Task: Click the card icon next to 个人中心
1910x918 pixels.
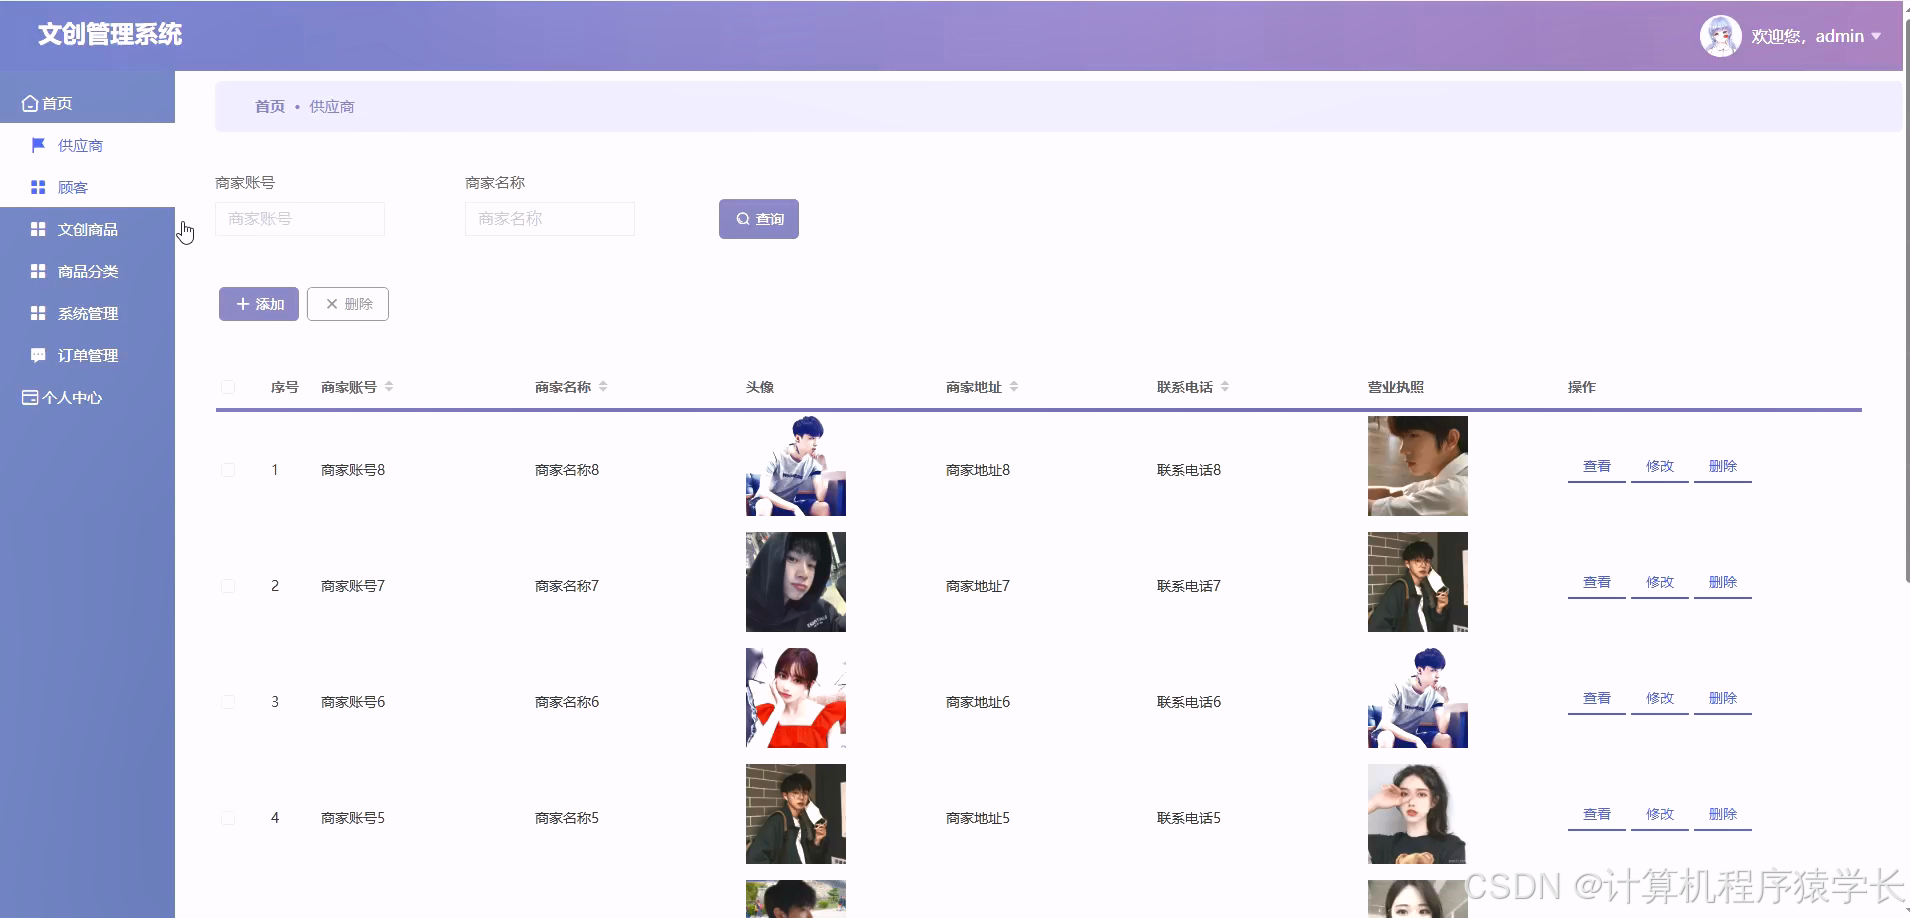Action: tap(30, 397)
